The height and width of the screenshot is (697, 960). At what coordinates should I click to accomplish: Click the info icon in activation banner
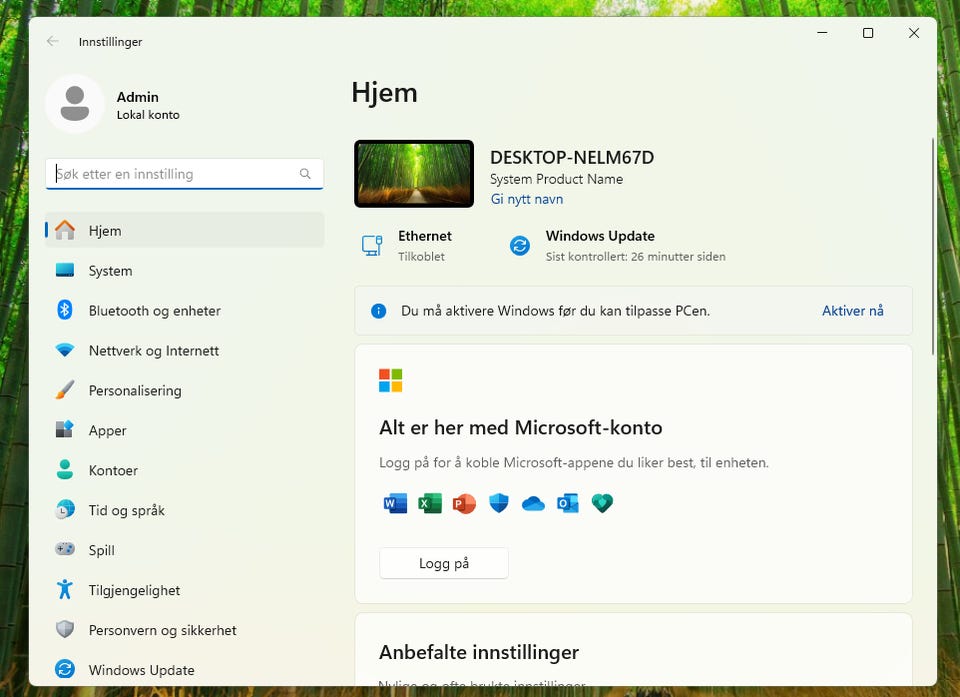pyautogui.click(x=379, y=311)
